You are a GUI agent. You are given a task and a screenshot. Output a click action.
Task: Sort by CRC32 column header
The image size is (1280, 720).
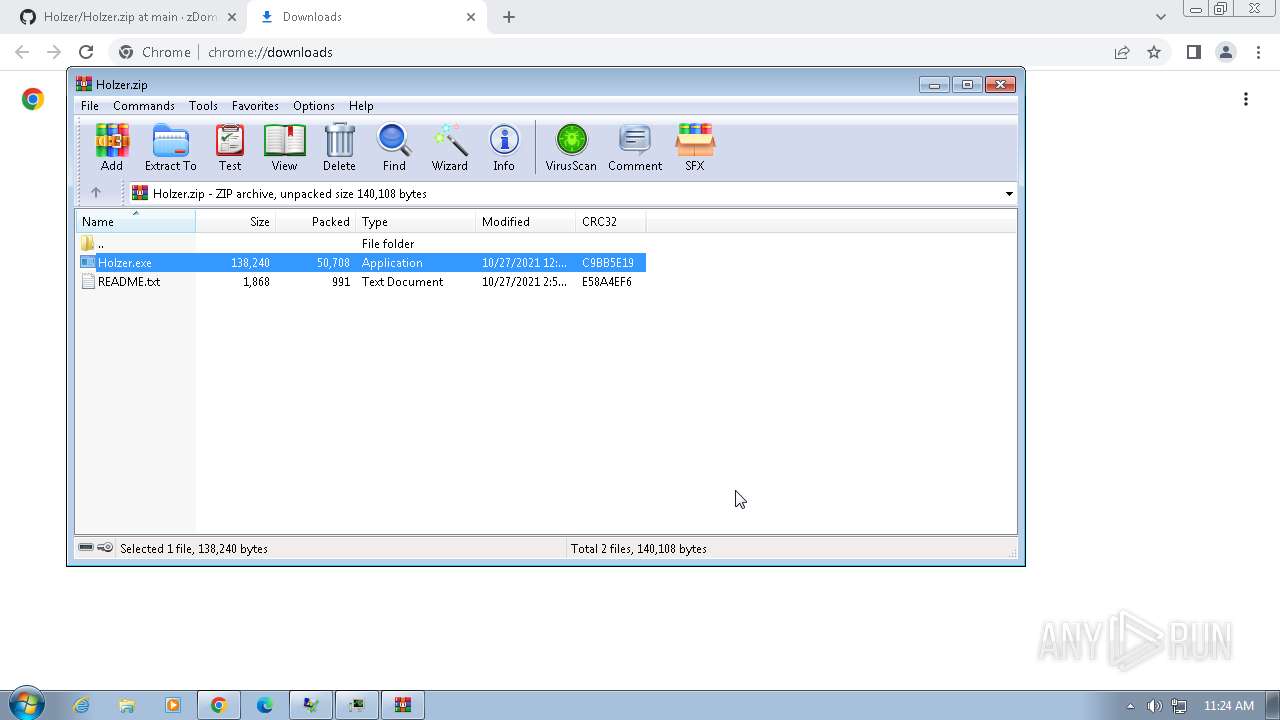[x=611, y=222]
